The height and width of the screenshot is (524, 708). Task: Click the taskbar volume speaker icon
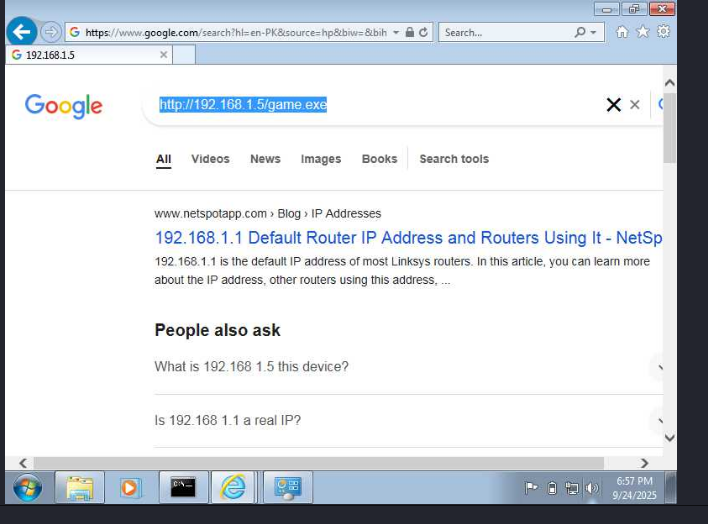(x=592, y=488)
